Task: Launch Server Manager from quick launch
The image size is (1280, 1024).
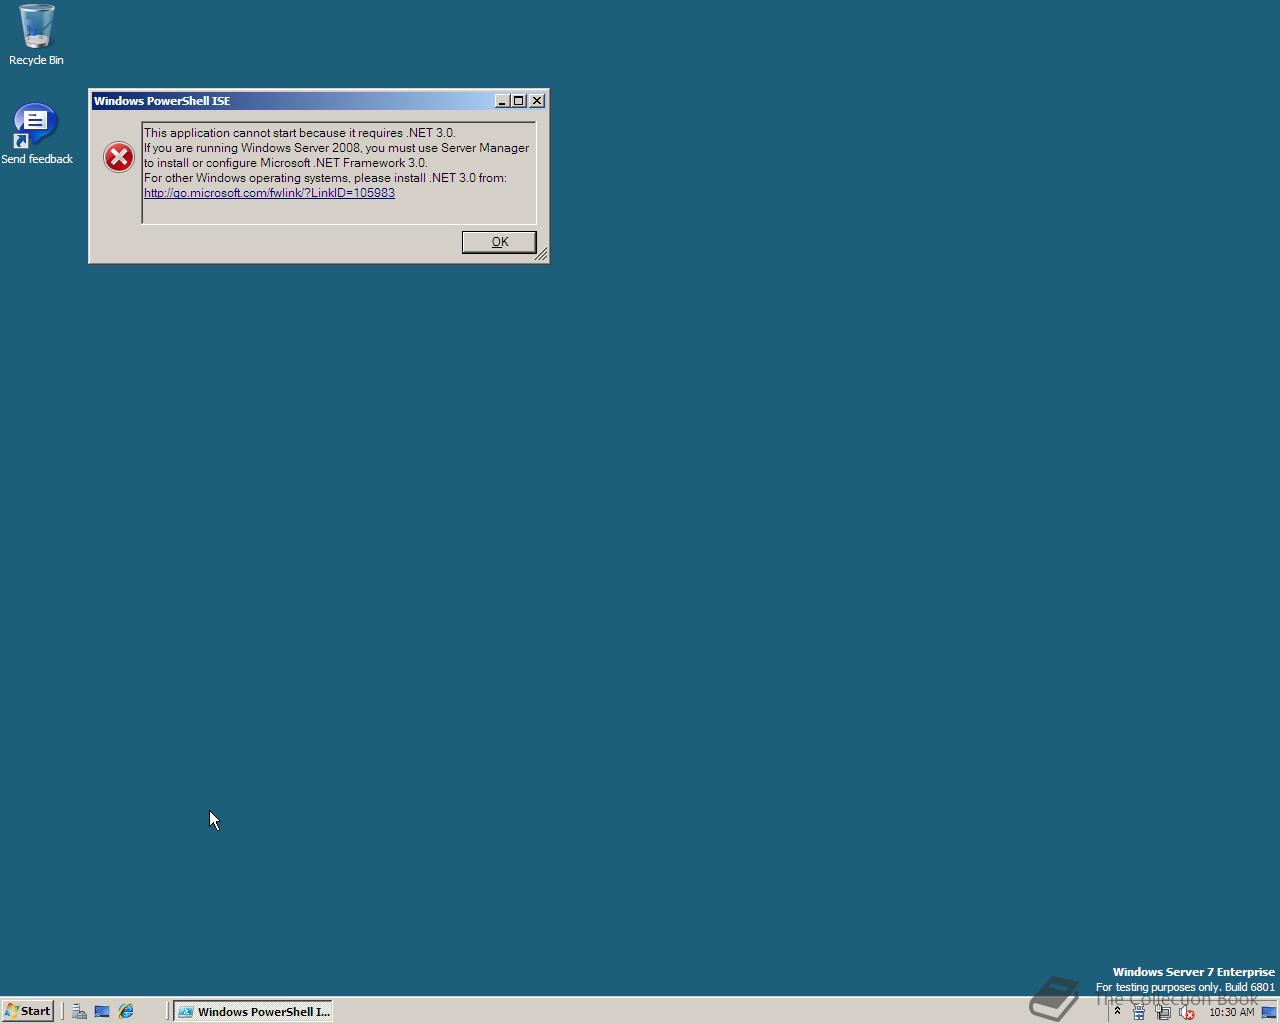Action: coord(79,1012)
